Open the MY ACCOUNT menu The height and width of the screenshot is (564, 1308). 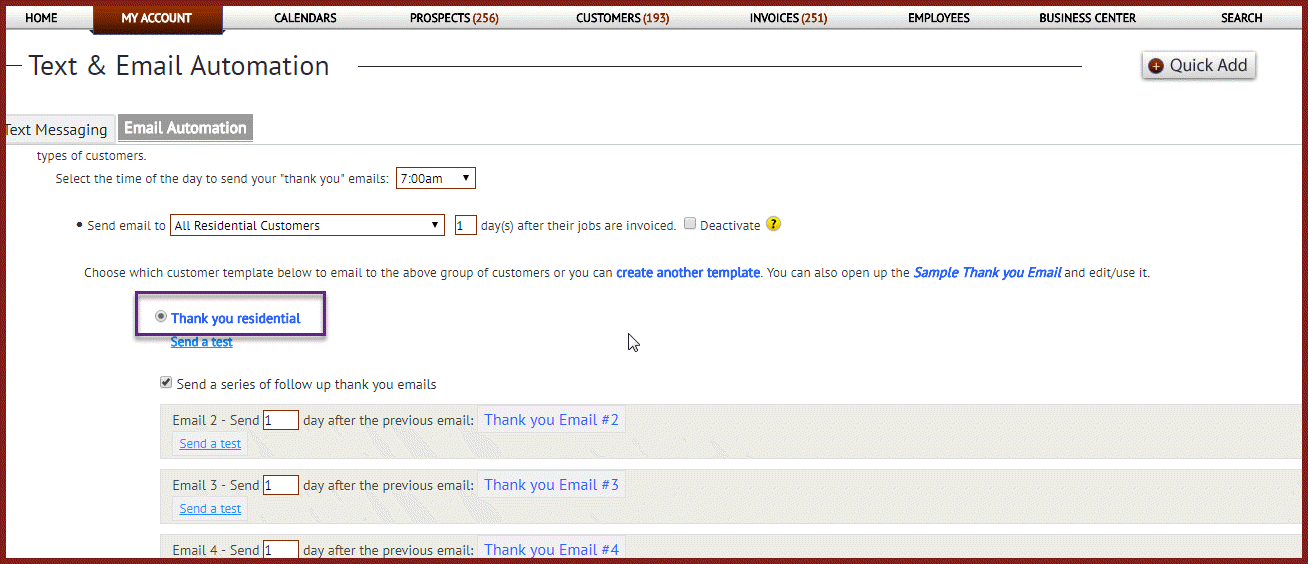pyautogui.click(x=157, y=18)
